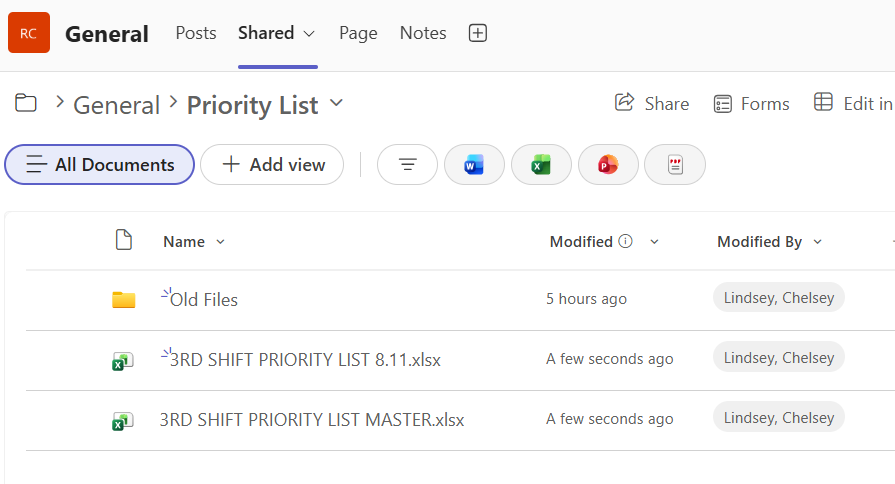Open the Old Files folder

pos(204,300)
